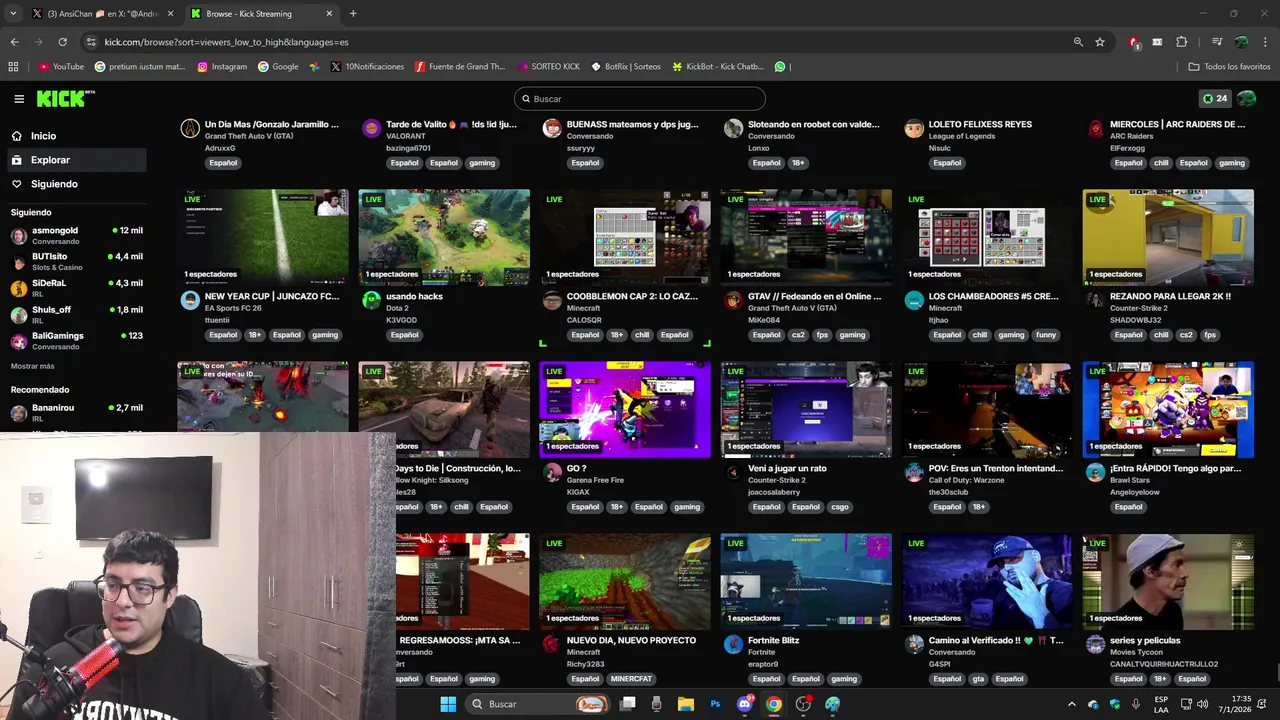The image size is (1280, 720).
Task: Open the 'series y peliculas' stream title
Action: coord(1145,640)
